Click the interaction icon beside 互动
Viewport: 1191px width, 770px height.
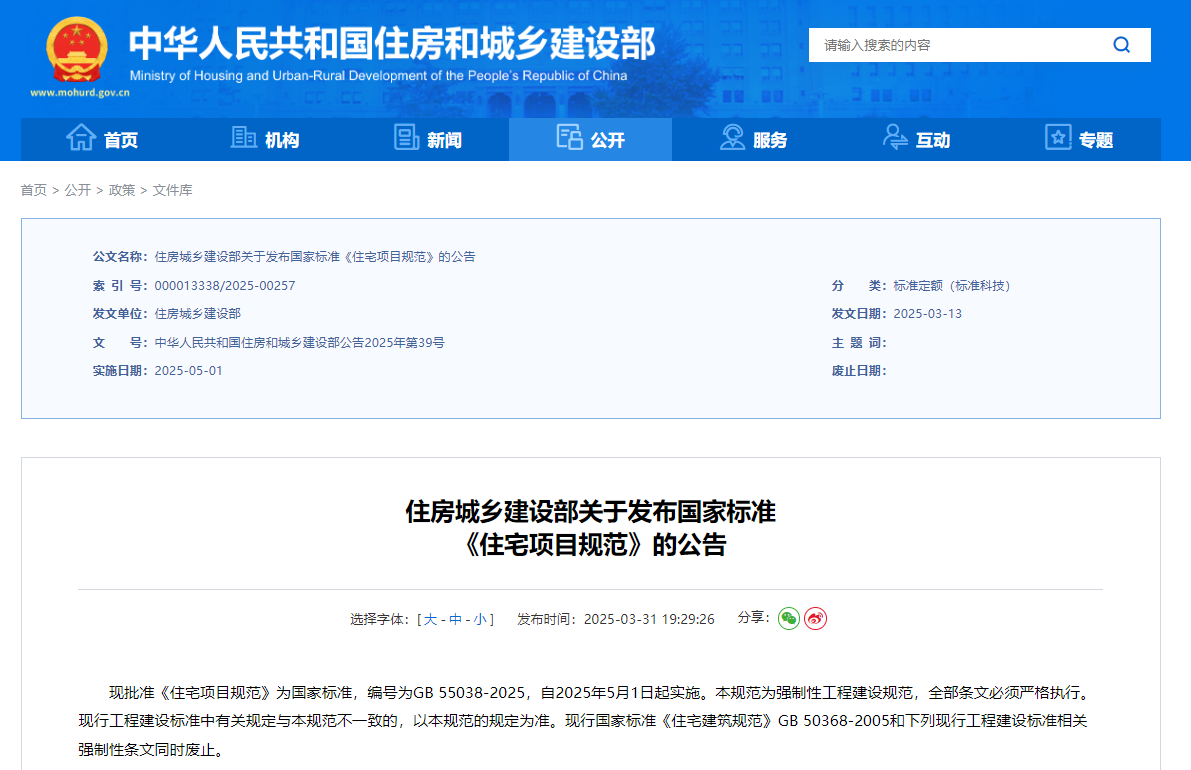(x=895, y=137)
